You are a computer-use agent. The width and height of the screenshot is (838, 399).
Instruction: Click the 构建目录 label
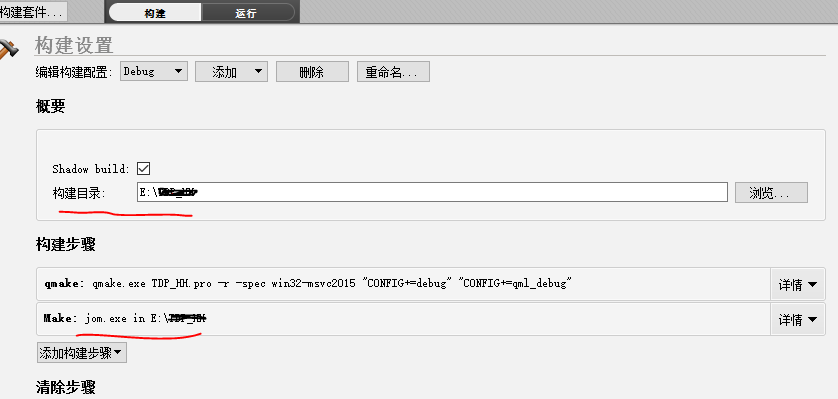click(x=79, y=193)
